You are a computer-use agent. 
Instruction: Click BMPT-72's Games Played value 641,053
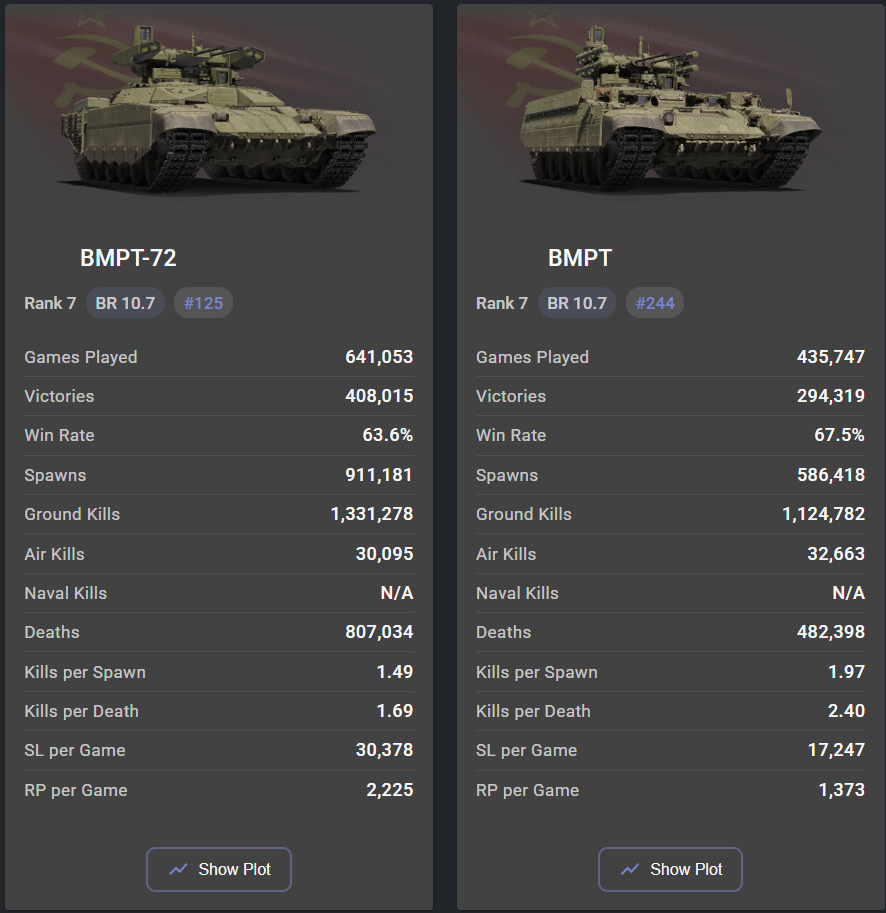coord(377,357)
